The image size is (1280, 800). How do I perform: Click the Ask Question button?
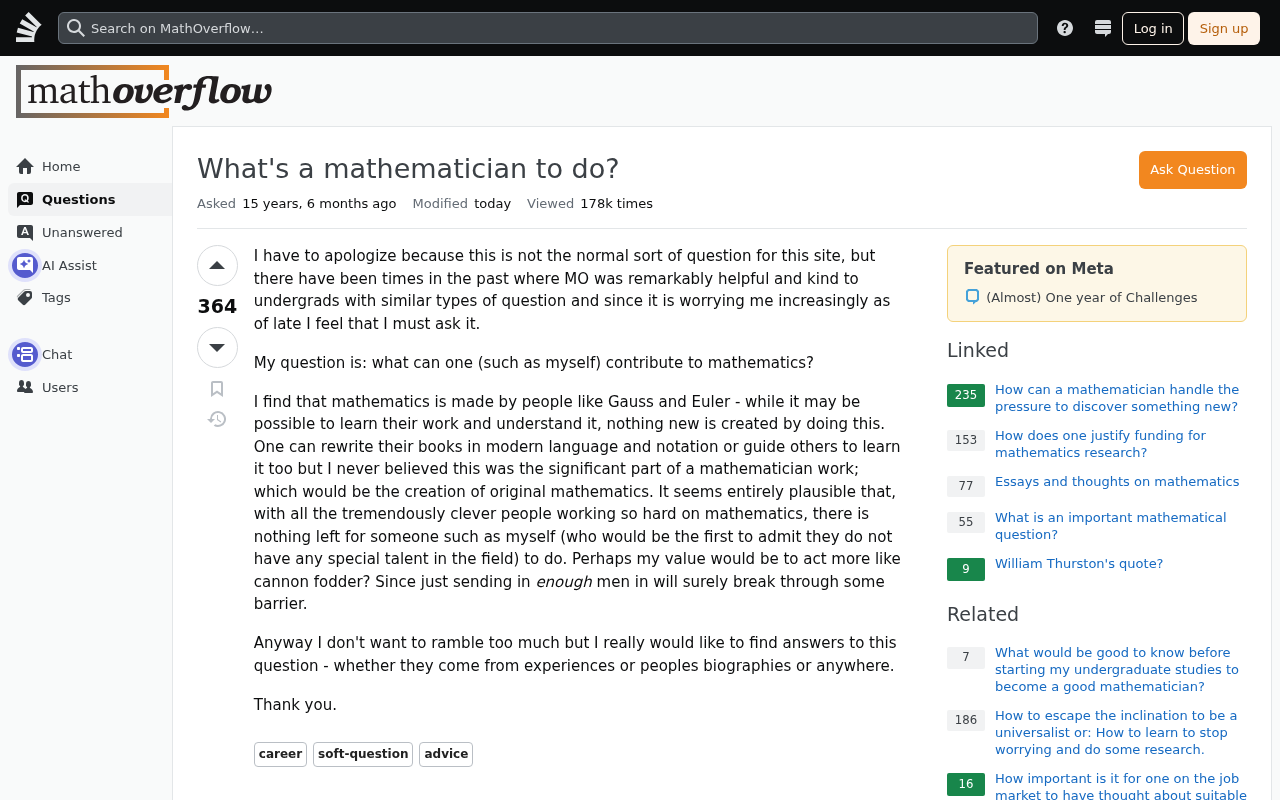coord(1192,170)
